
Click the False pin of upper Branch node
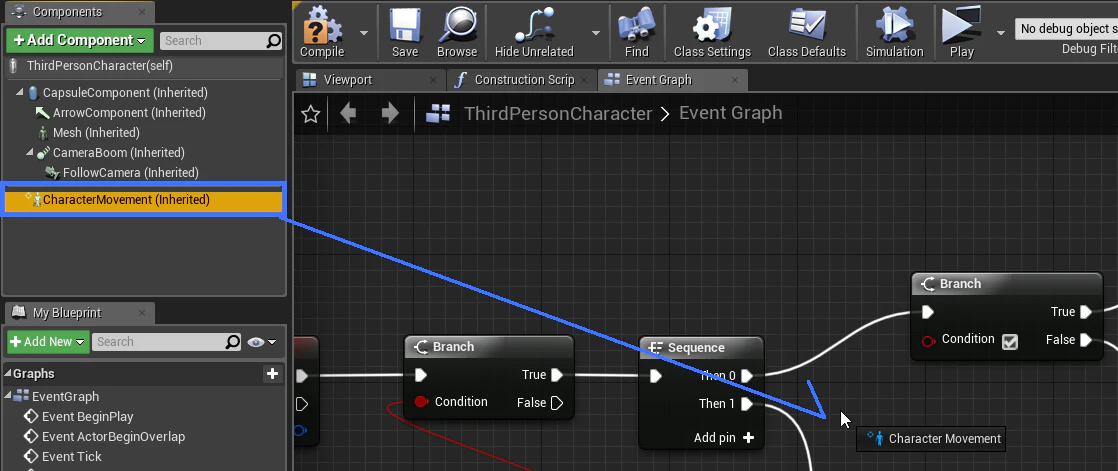click(1085, 340)
